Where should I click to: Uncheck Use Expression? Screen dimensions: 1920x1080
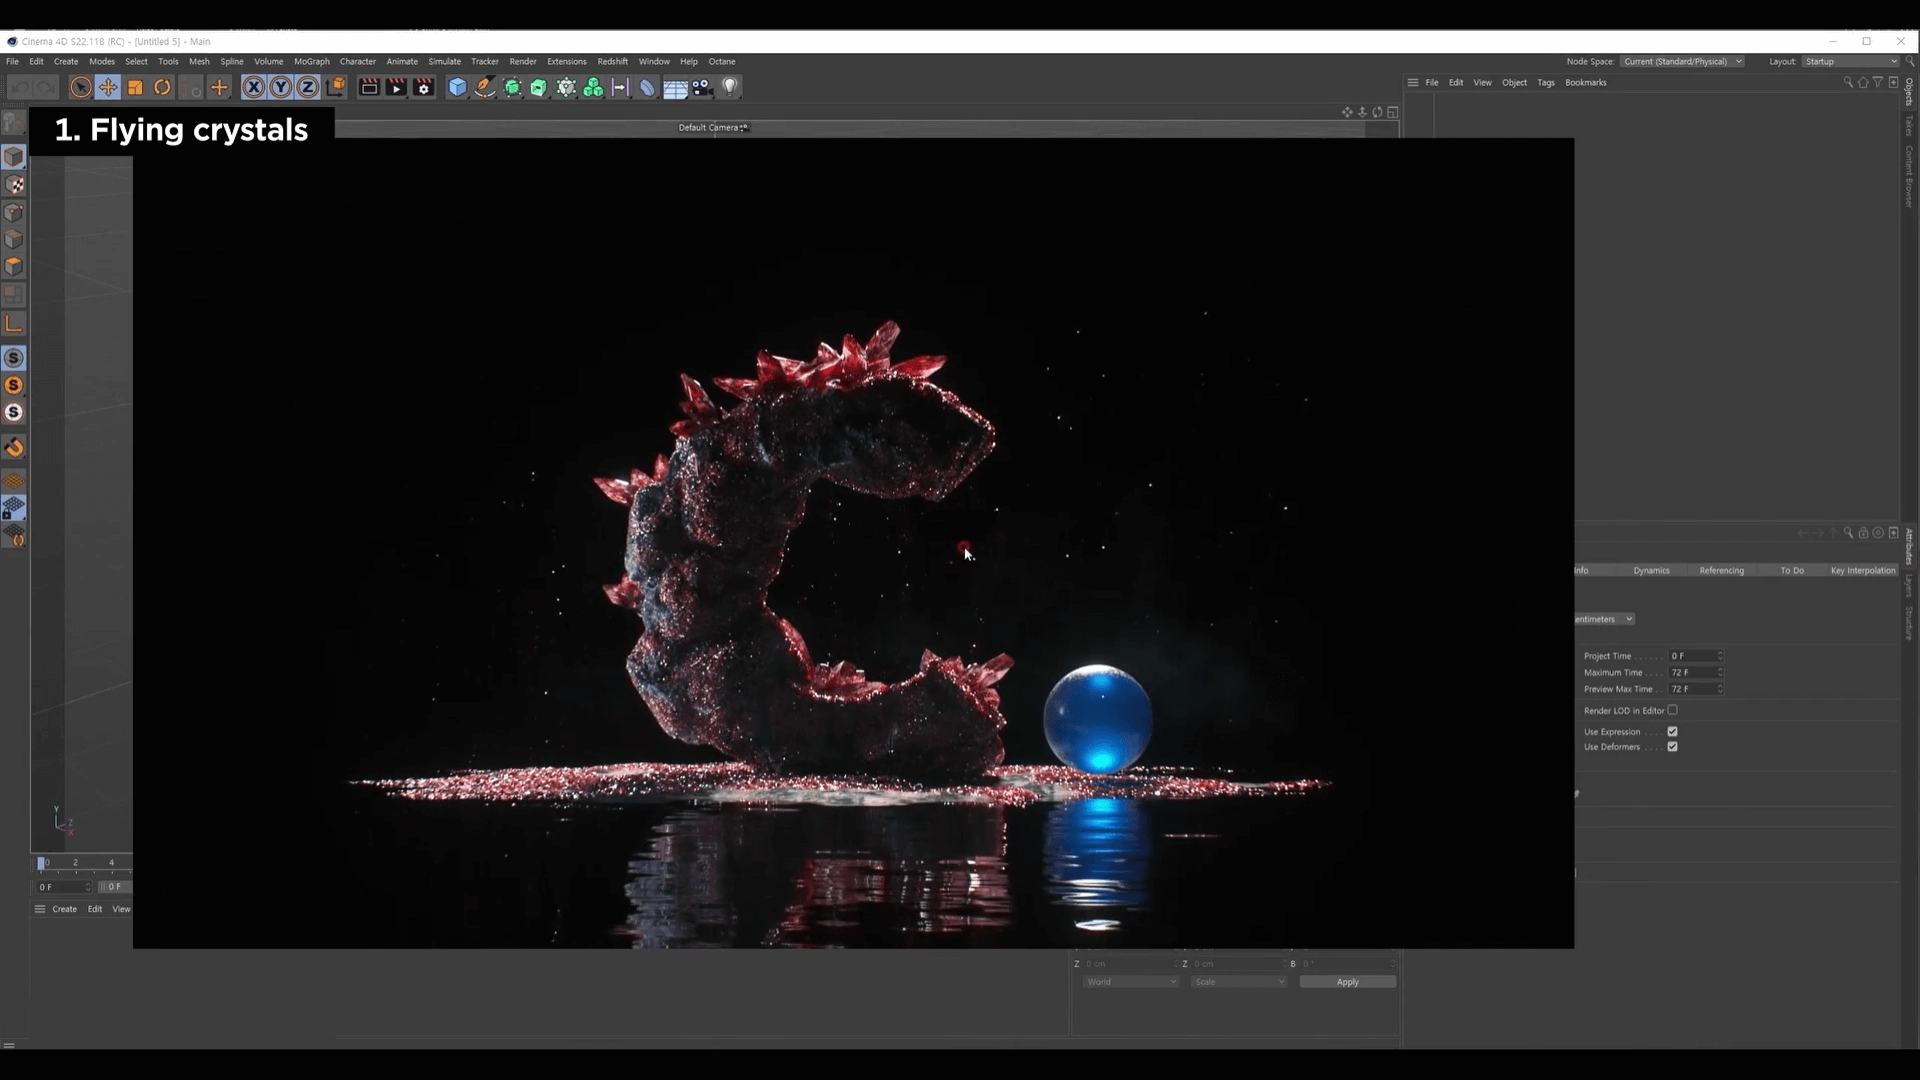coord(1672,732)
